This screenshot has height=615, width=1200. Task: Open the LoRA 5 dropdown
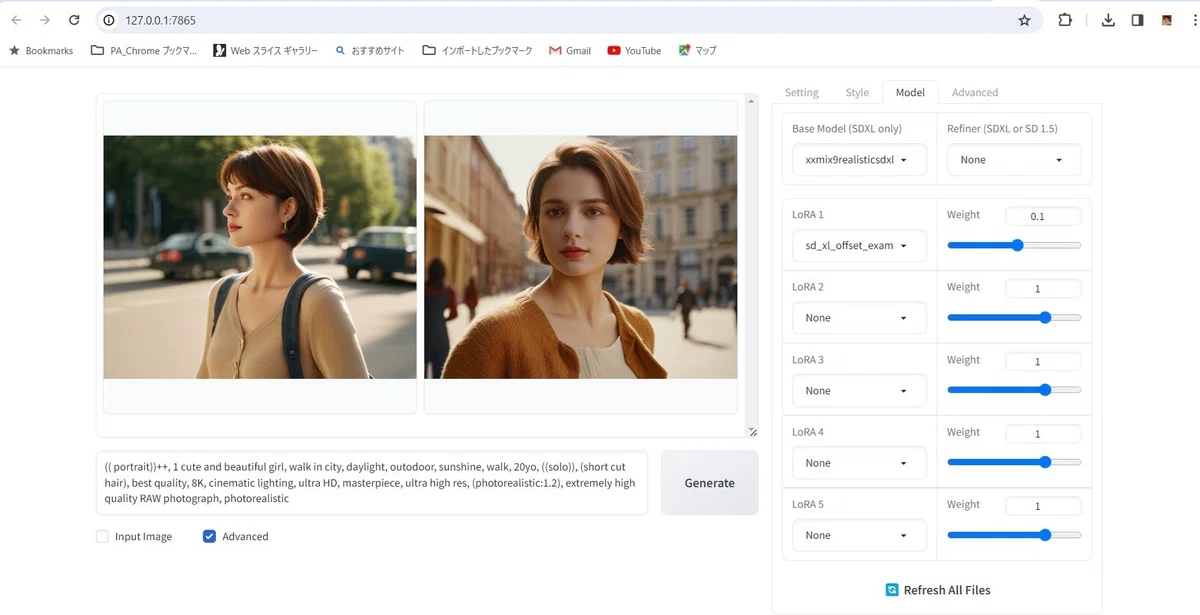(859, 535)
